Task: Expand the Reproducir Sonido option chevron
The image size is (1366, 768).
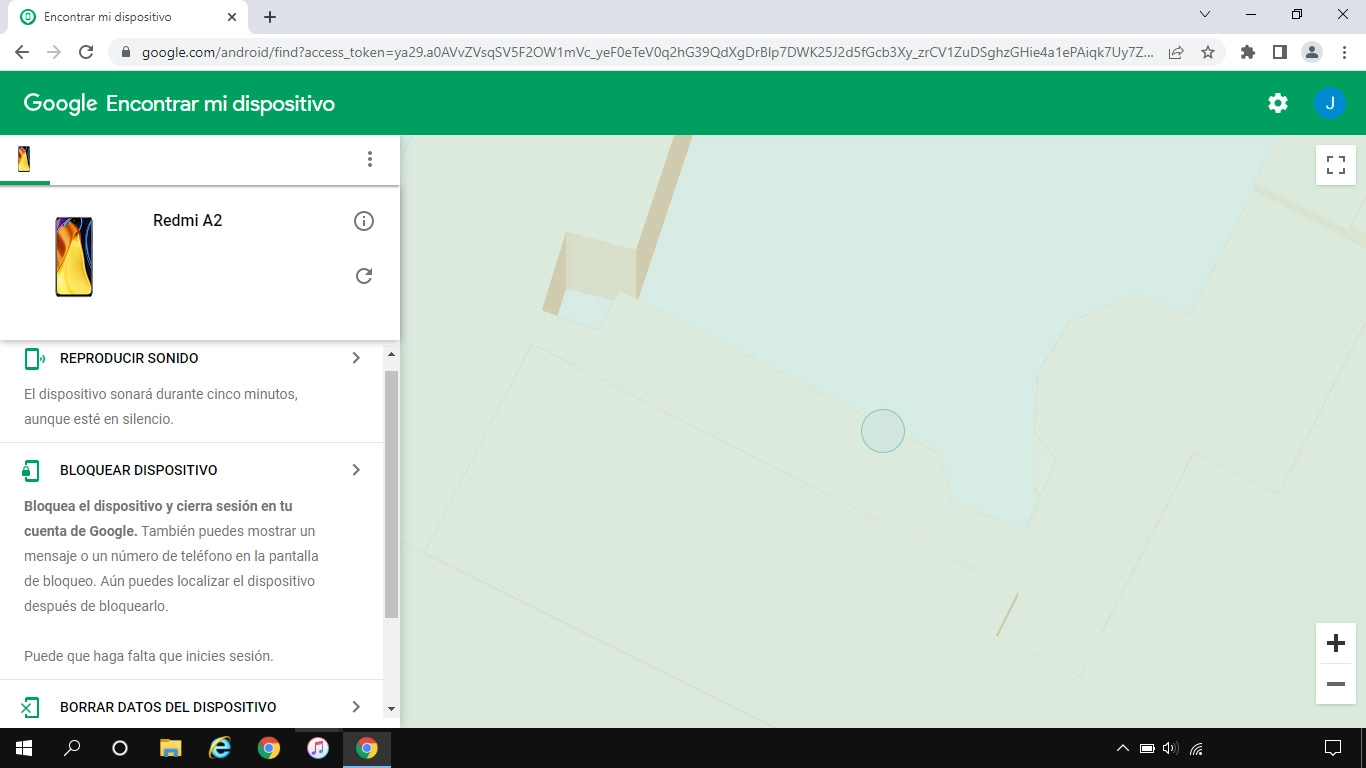Action: pyautogui.click(x=356, y=357)
